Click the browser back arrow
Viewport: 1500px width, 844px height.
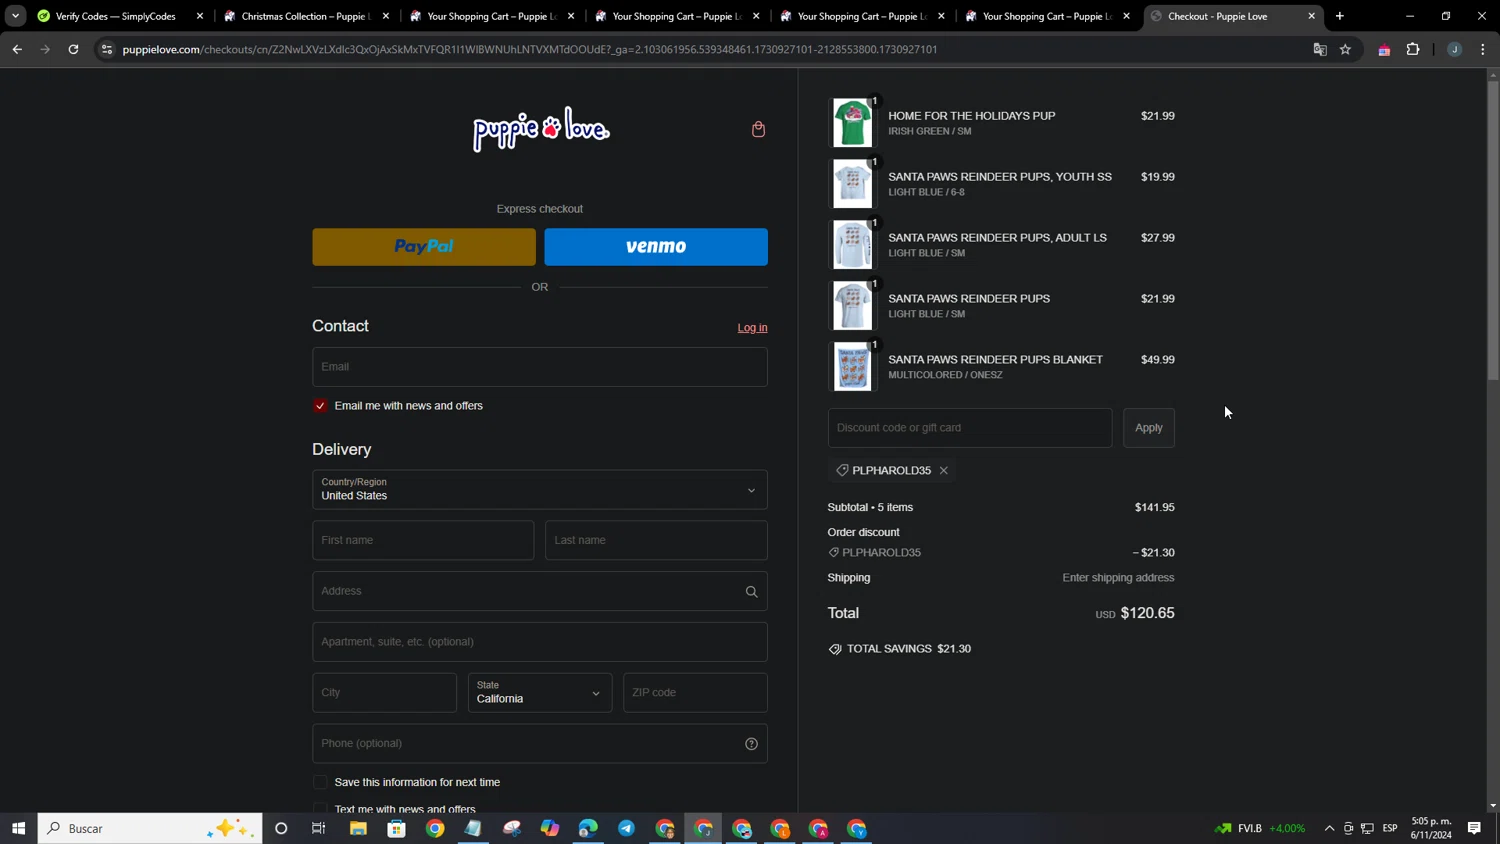click(x=17, y=49)
